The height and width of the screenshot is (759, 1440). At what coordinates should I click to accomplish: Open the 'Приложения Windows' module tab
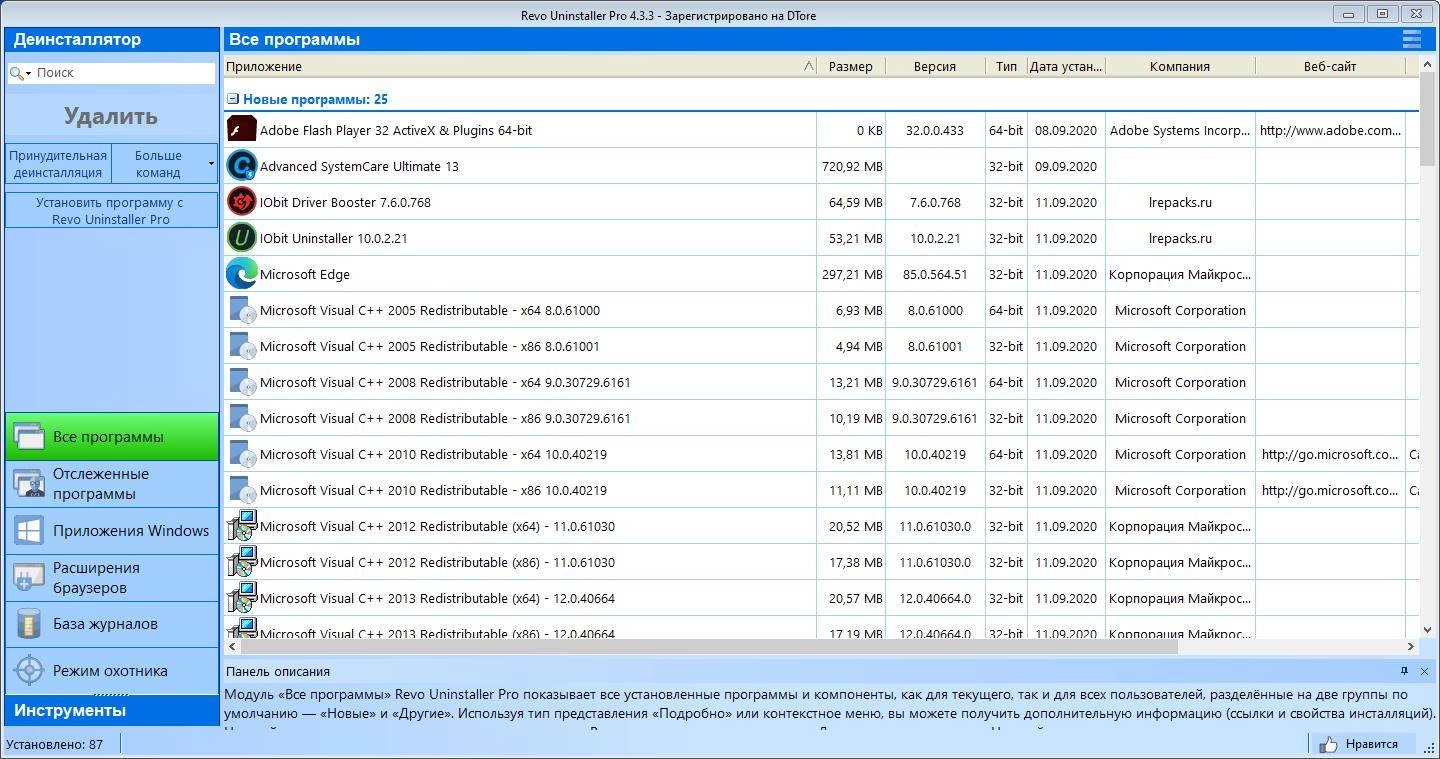(112, 530)
